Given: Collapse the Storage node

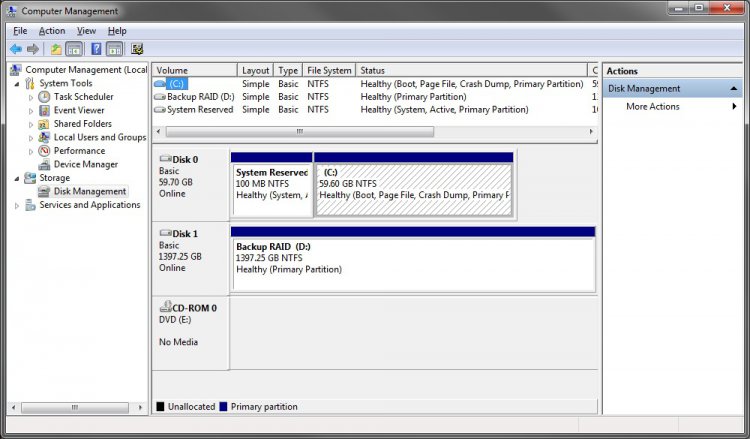Looking at the screenshot, I should click(17, 178).
